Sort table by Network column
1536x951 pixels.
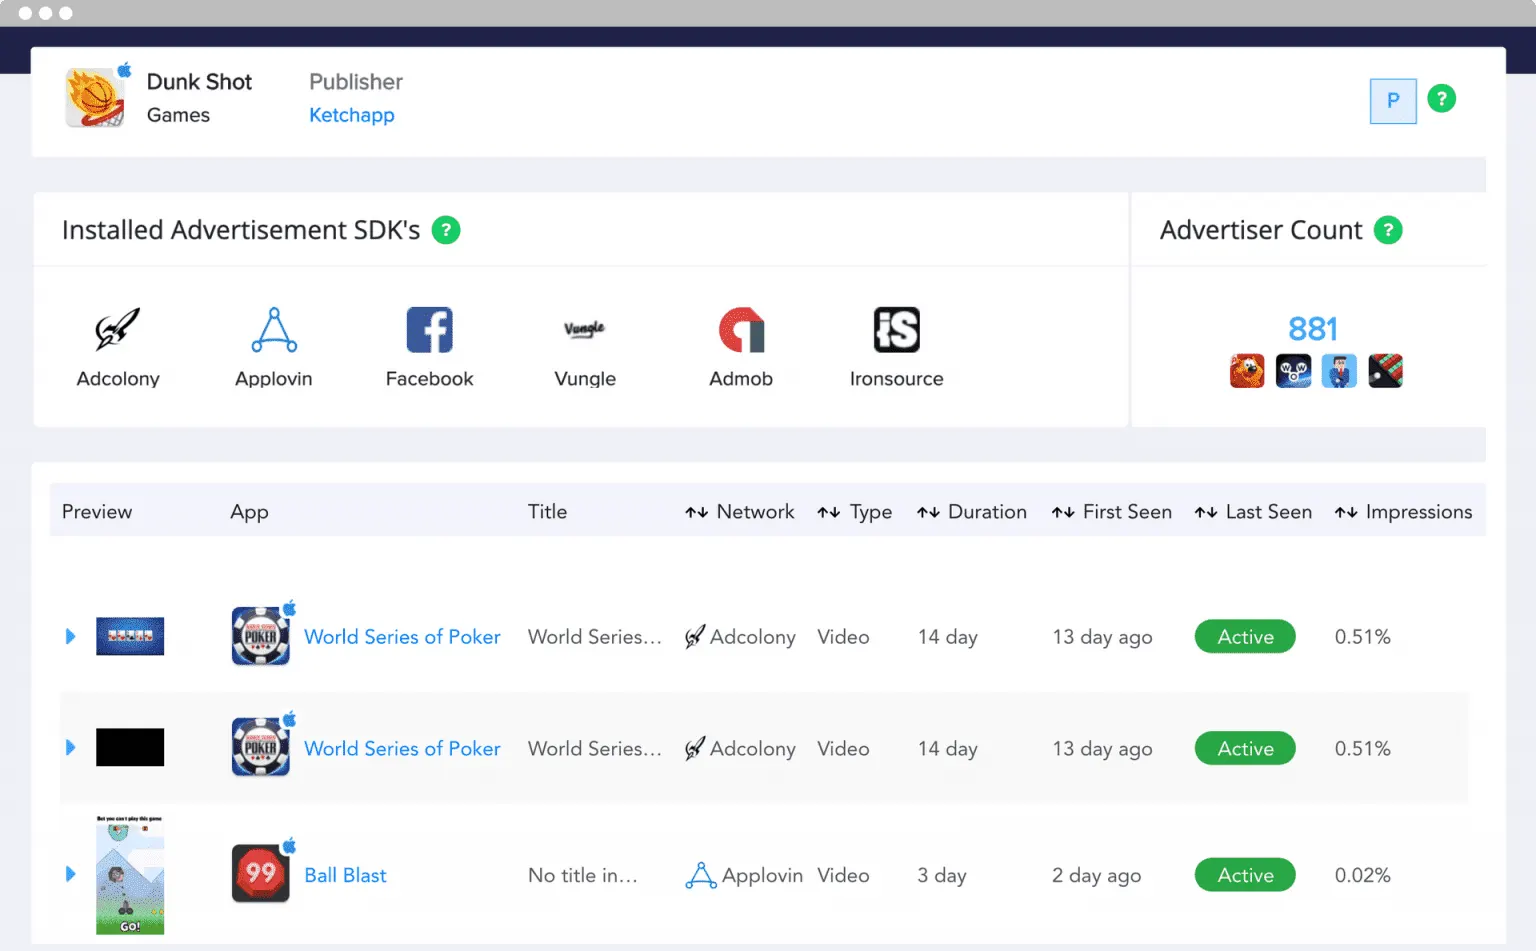(739, 512)
